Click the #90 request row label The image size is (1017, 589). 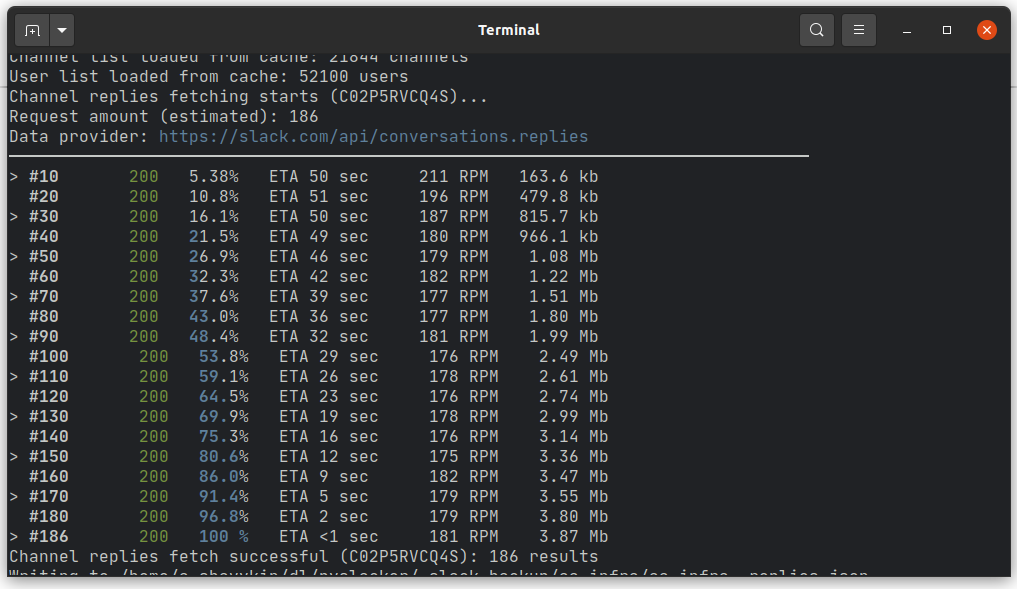[x=43, y=337]
